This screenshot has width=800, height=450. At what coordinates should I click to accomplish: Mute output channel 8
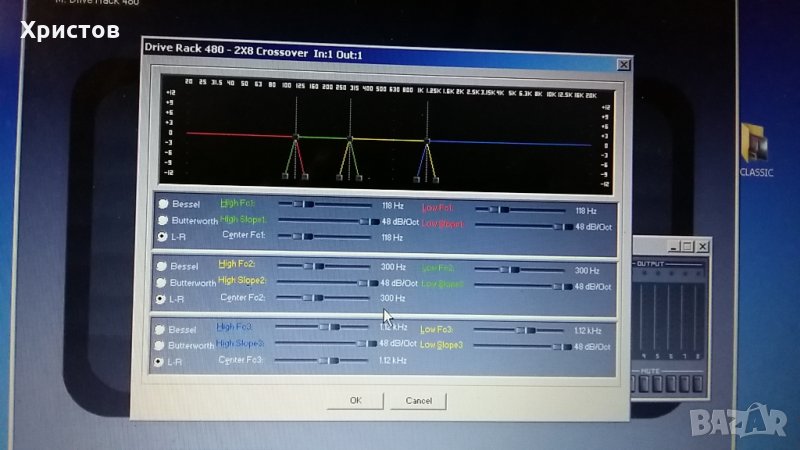click(x=699, y=385)
